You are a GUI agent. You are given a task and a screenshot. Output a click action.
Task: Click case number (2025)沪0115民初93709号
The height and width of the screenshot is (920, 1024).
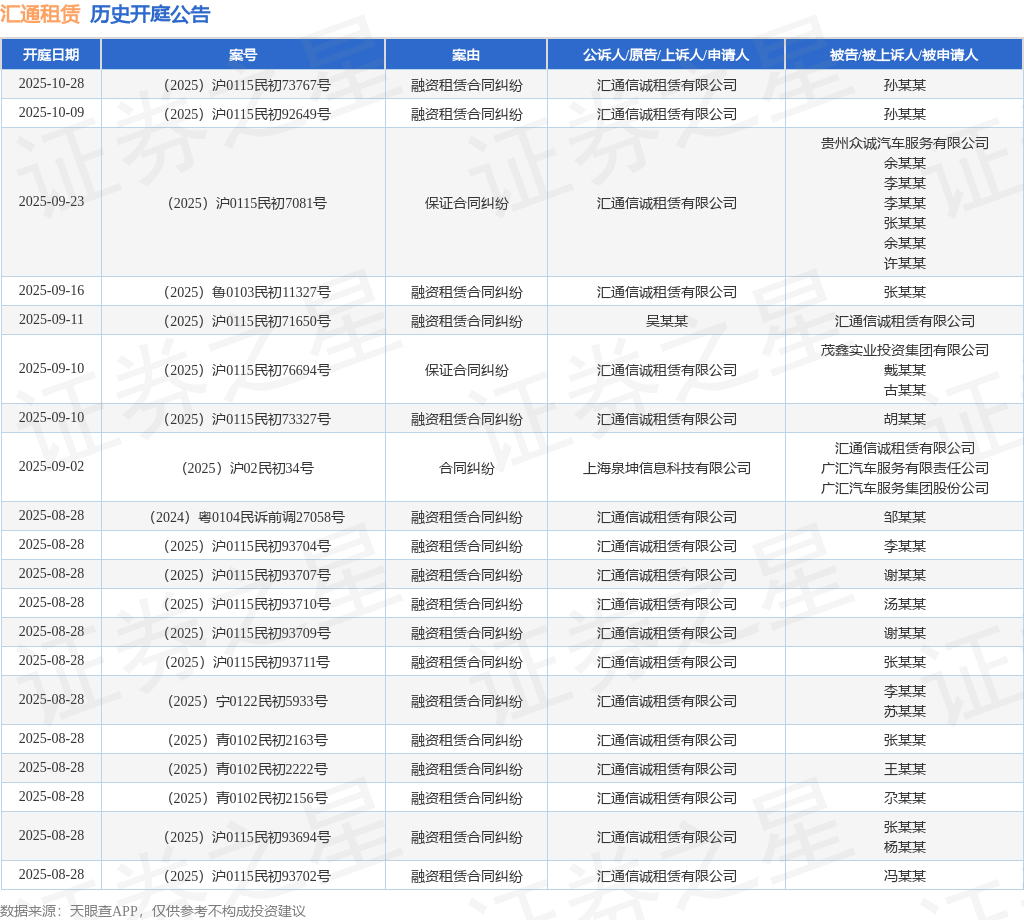point(247,633)
